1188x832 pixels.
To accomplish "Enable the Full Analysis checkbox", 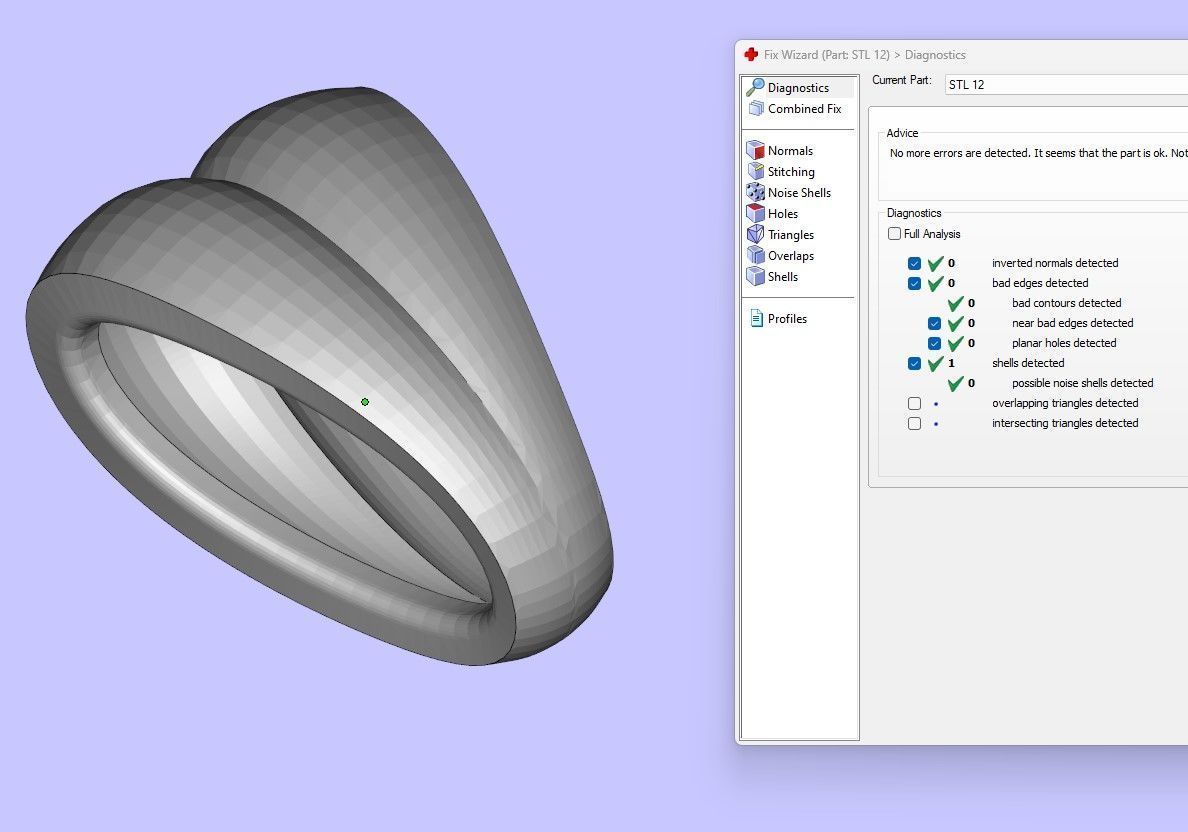I will tap(894, 233).
